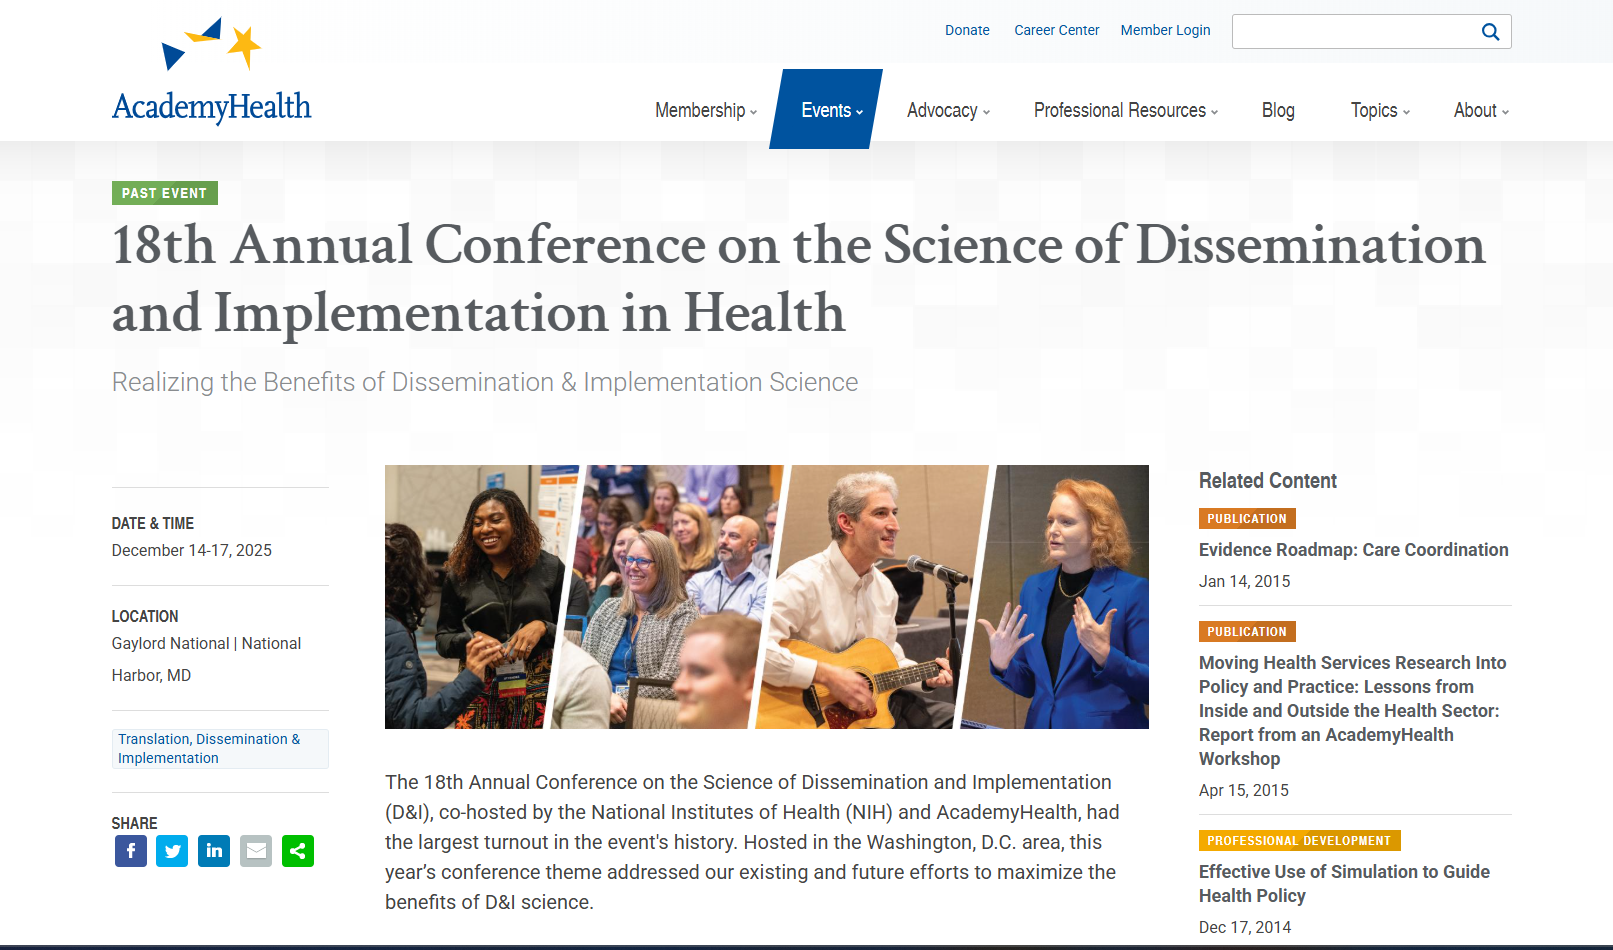This screenshot has height=950, width=1613.
Task: Go to the Blog page
Action: tap(1278, 110)
